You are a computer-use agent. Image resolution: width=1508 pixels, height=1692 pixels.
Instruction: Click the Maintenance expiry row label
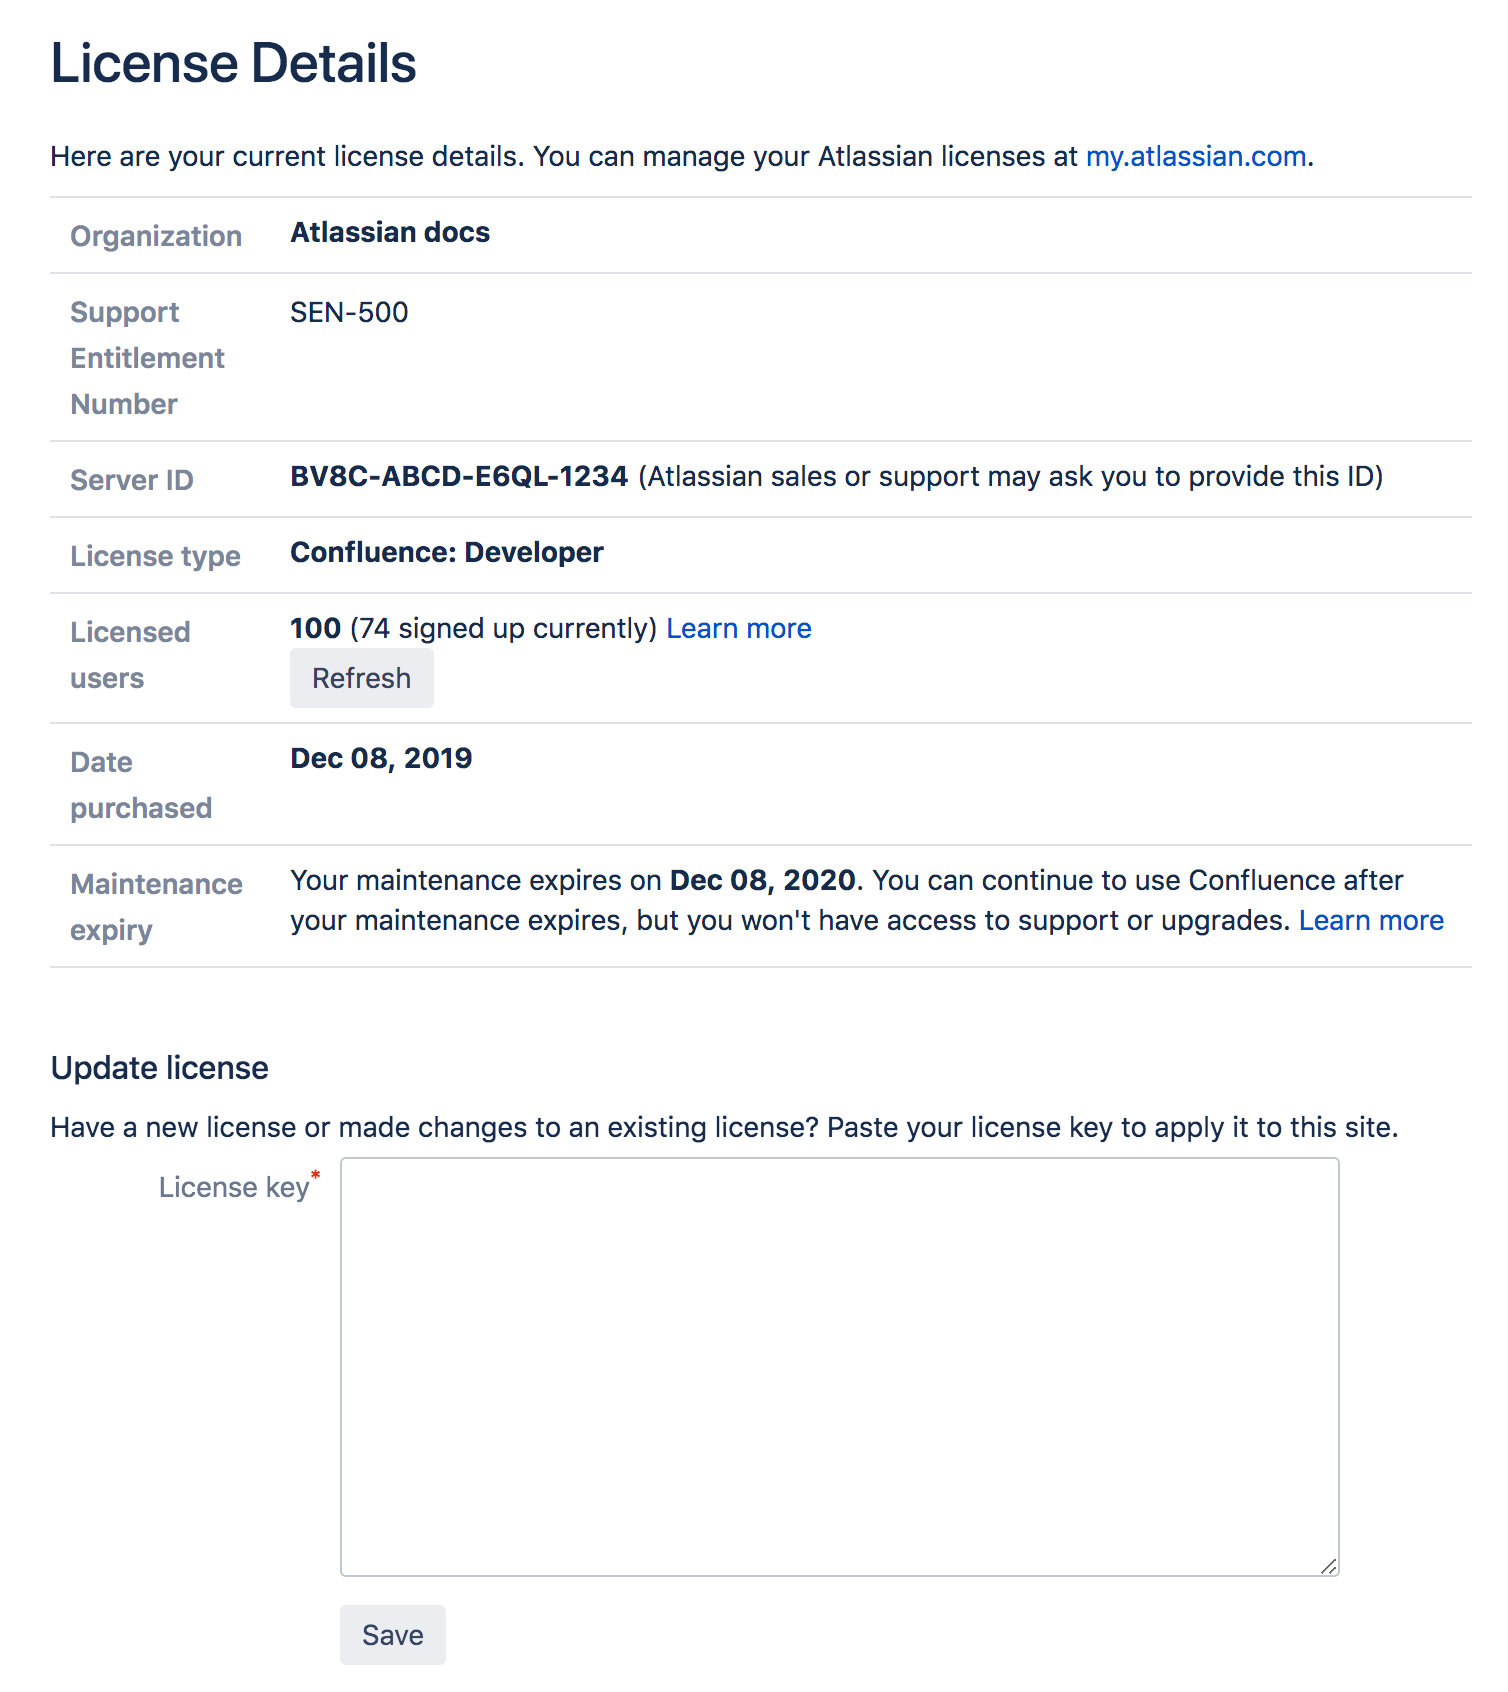157,907
